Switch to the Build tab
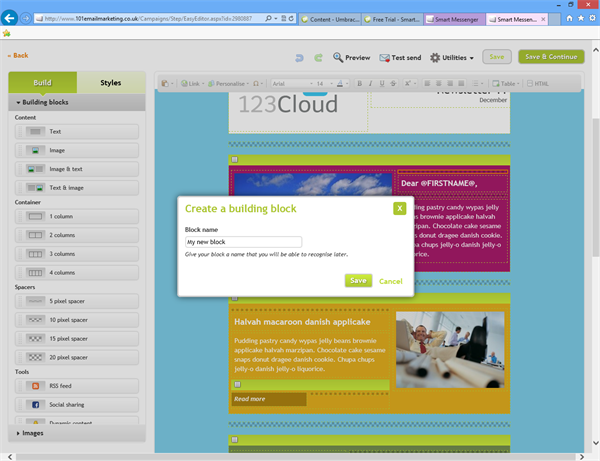600x461 pixels. [x=42, y=82]
